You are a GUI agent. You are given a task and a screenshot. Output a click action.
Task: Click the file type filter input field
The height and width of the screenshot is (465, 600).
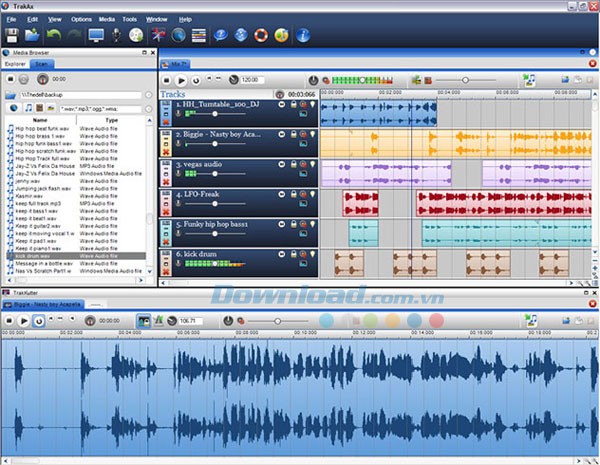99,108
